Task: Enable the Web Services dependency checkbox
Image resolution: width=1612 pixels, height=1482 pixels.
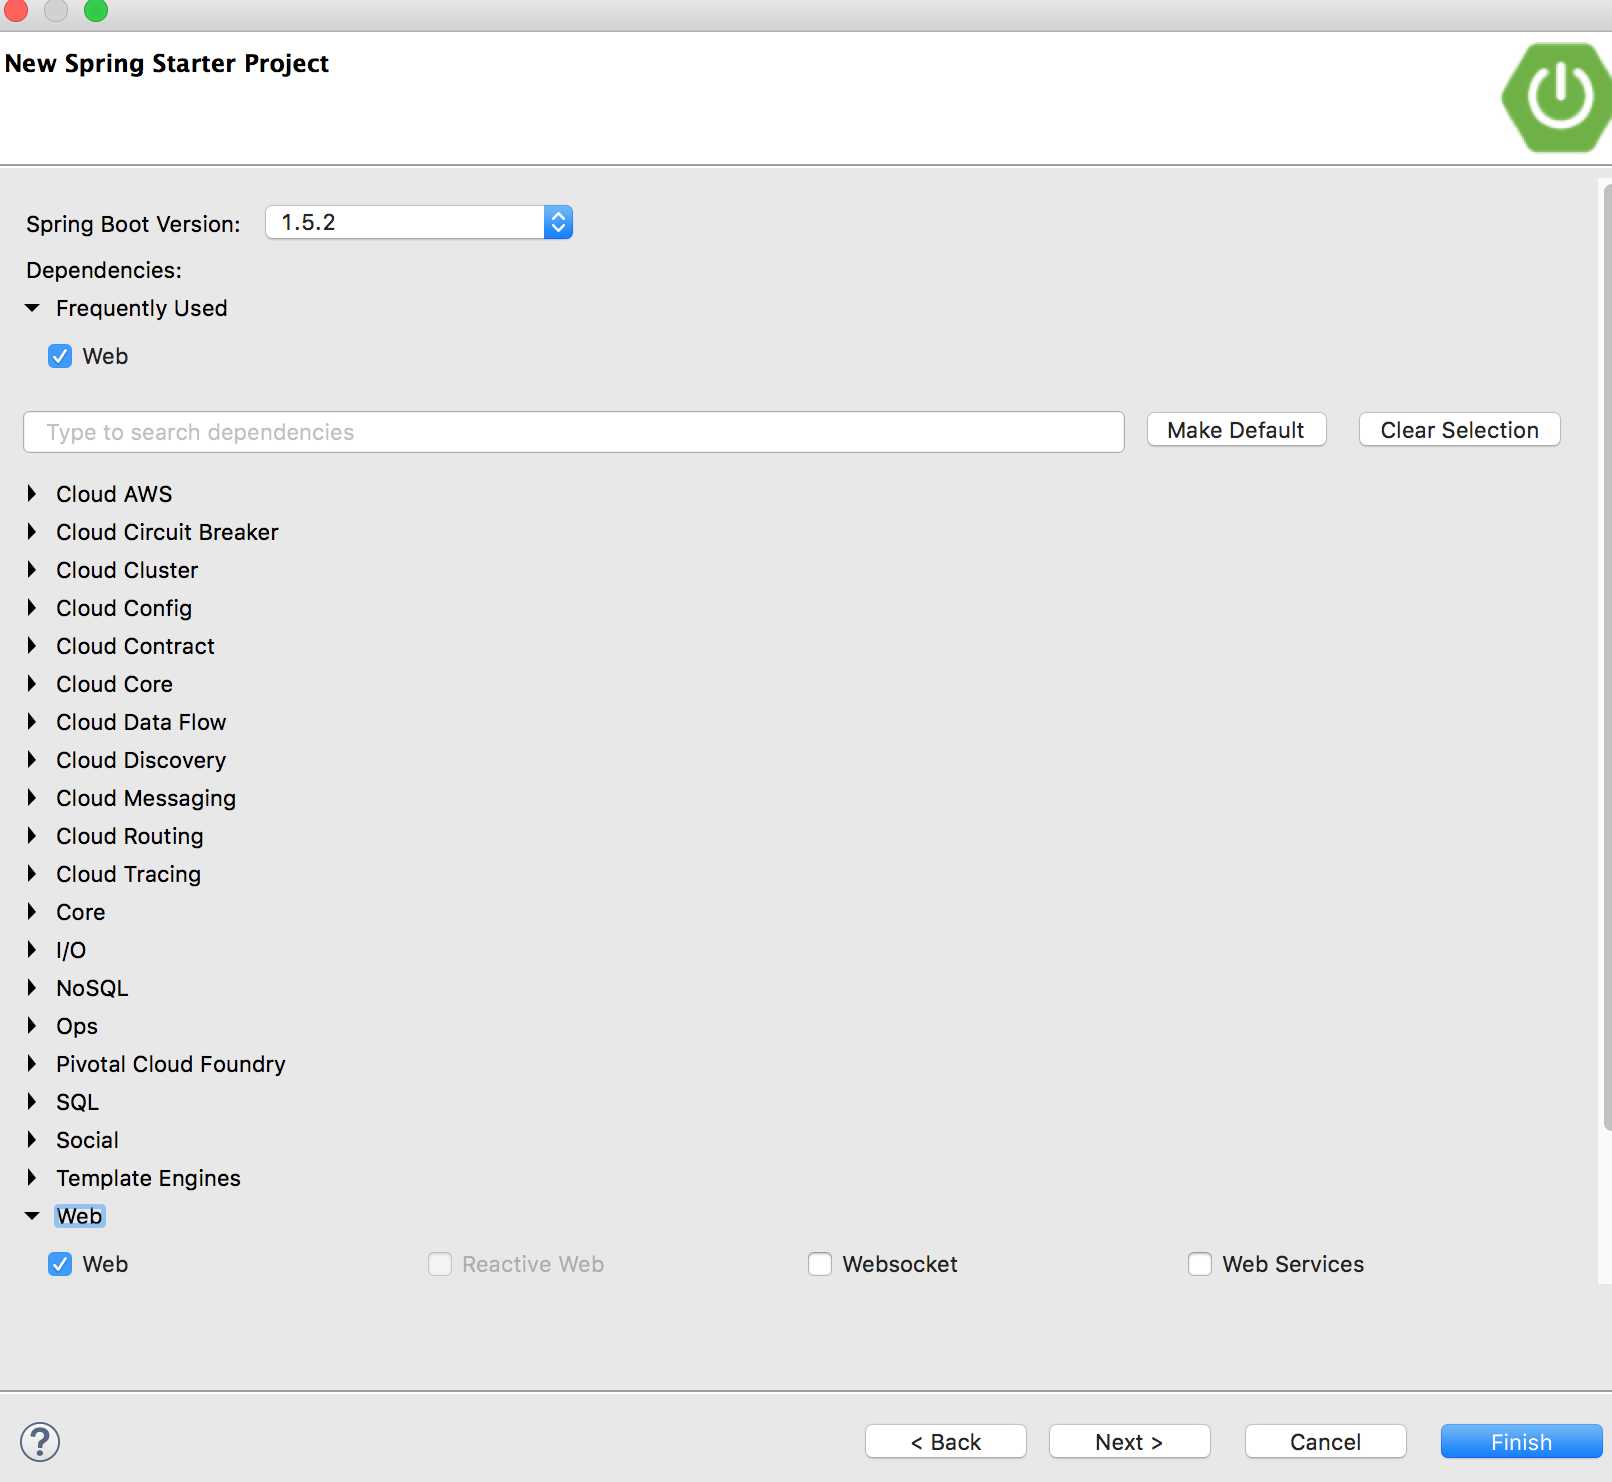Action: click(1200, 1264)
